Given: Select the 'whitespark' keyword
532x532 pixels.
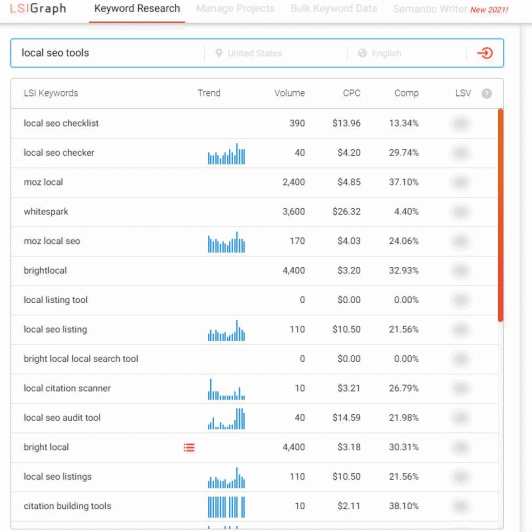Looking at the screenshot, I should (x=46, y=212).
